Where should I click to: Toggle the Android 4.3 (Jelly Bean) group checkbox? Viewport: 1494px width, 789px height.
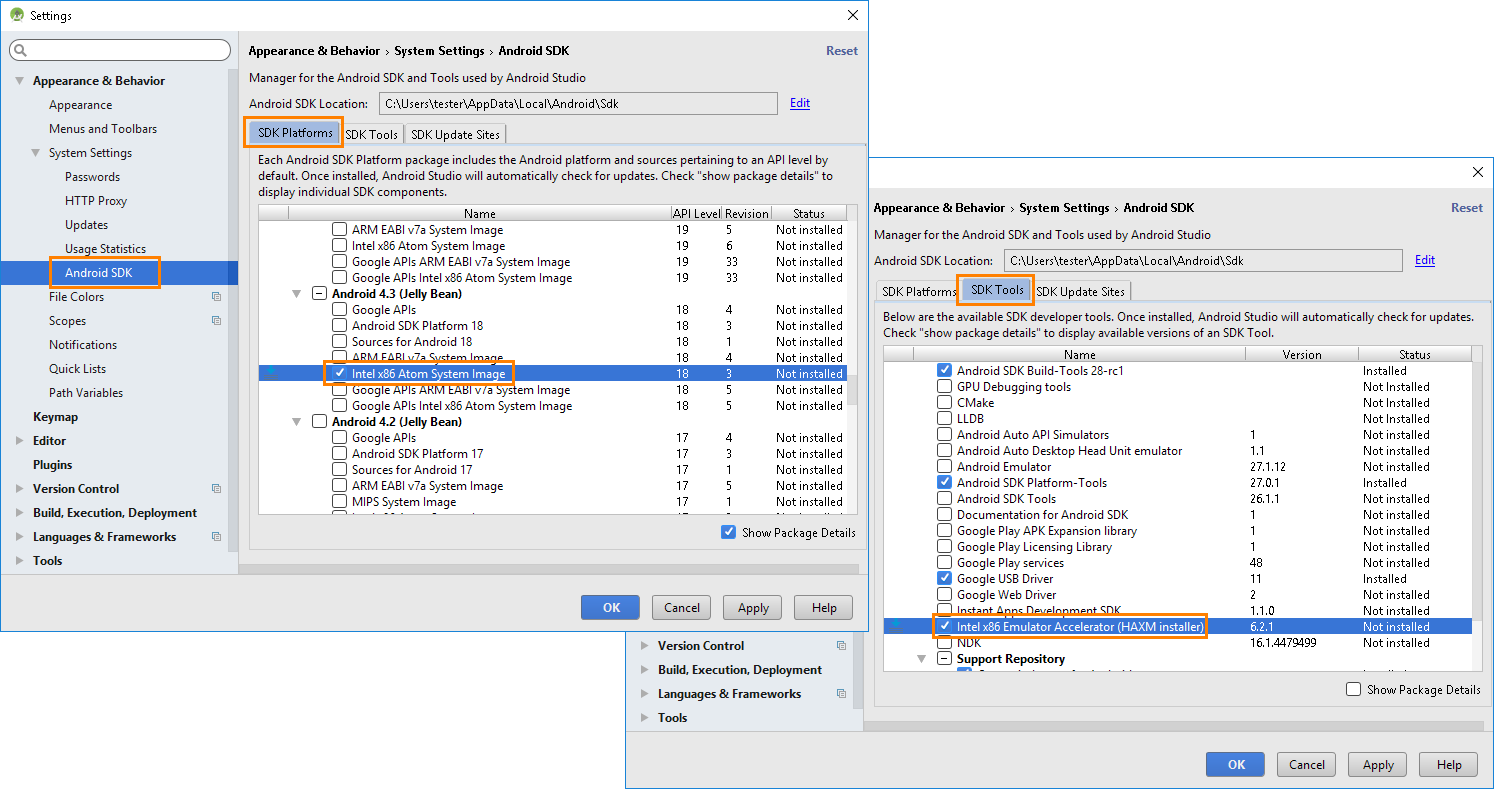pos(319,294)
